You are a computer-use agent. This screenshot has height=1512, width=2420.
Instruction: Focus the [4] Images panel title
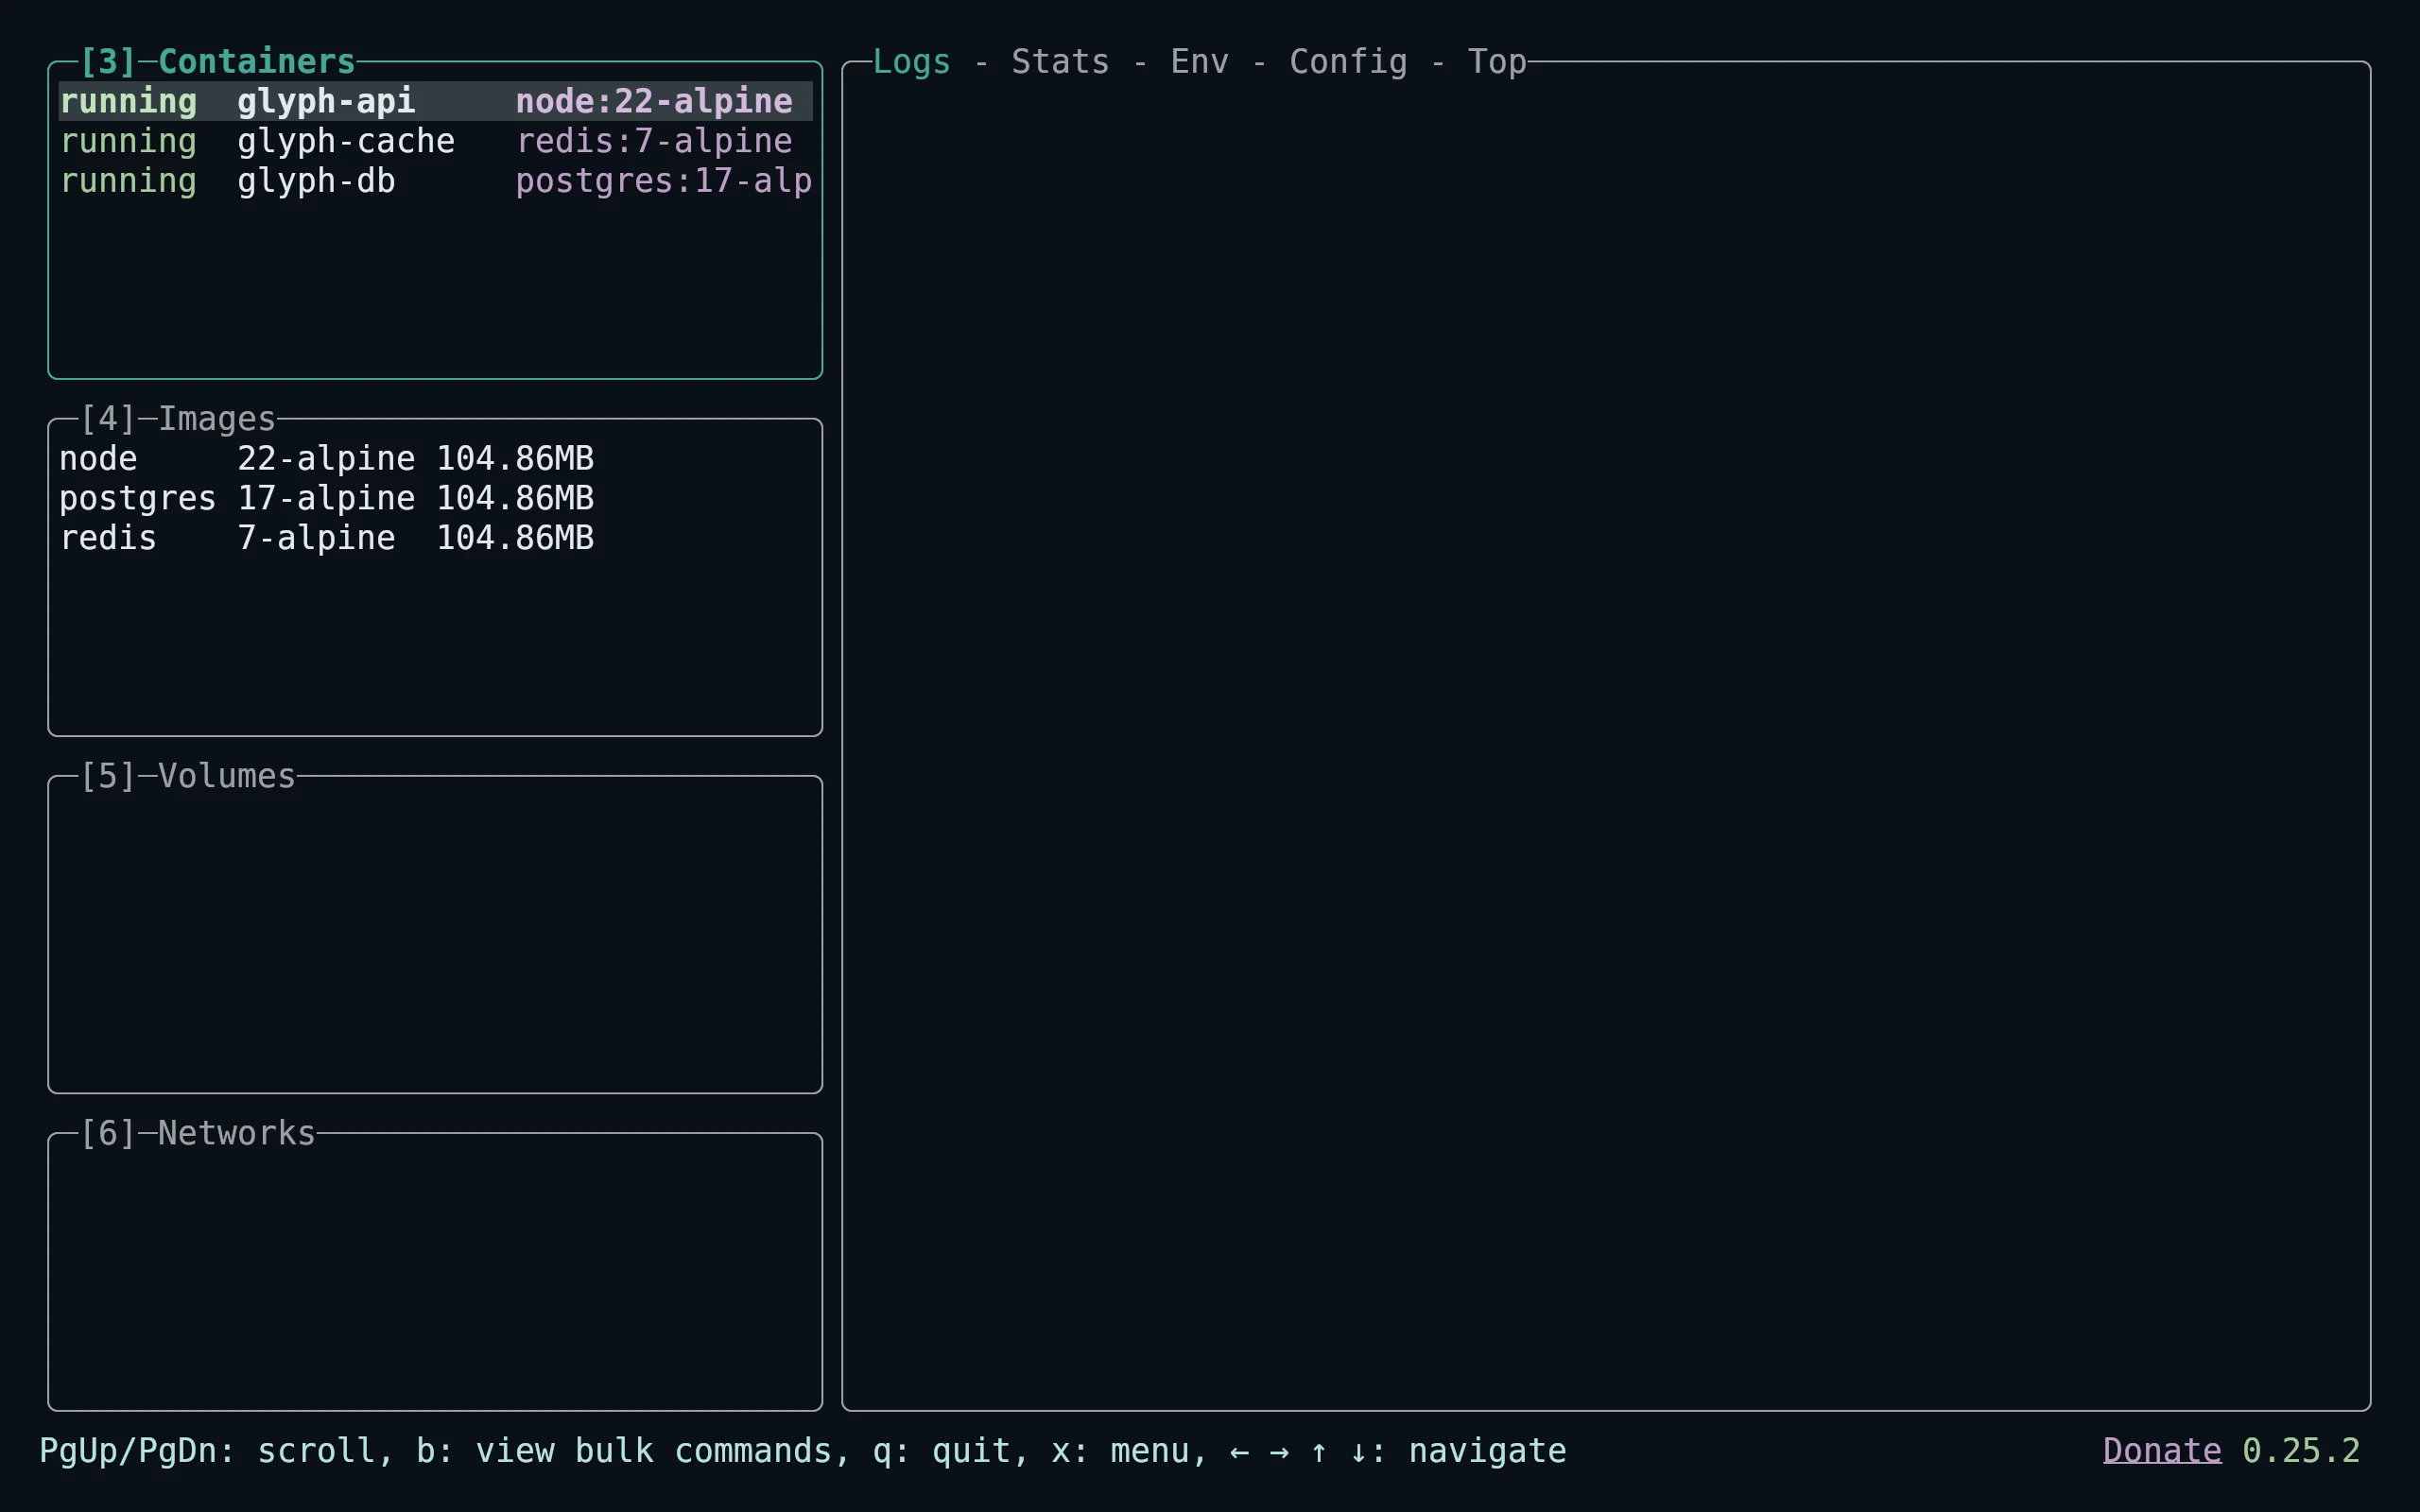click(177, 419)
